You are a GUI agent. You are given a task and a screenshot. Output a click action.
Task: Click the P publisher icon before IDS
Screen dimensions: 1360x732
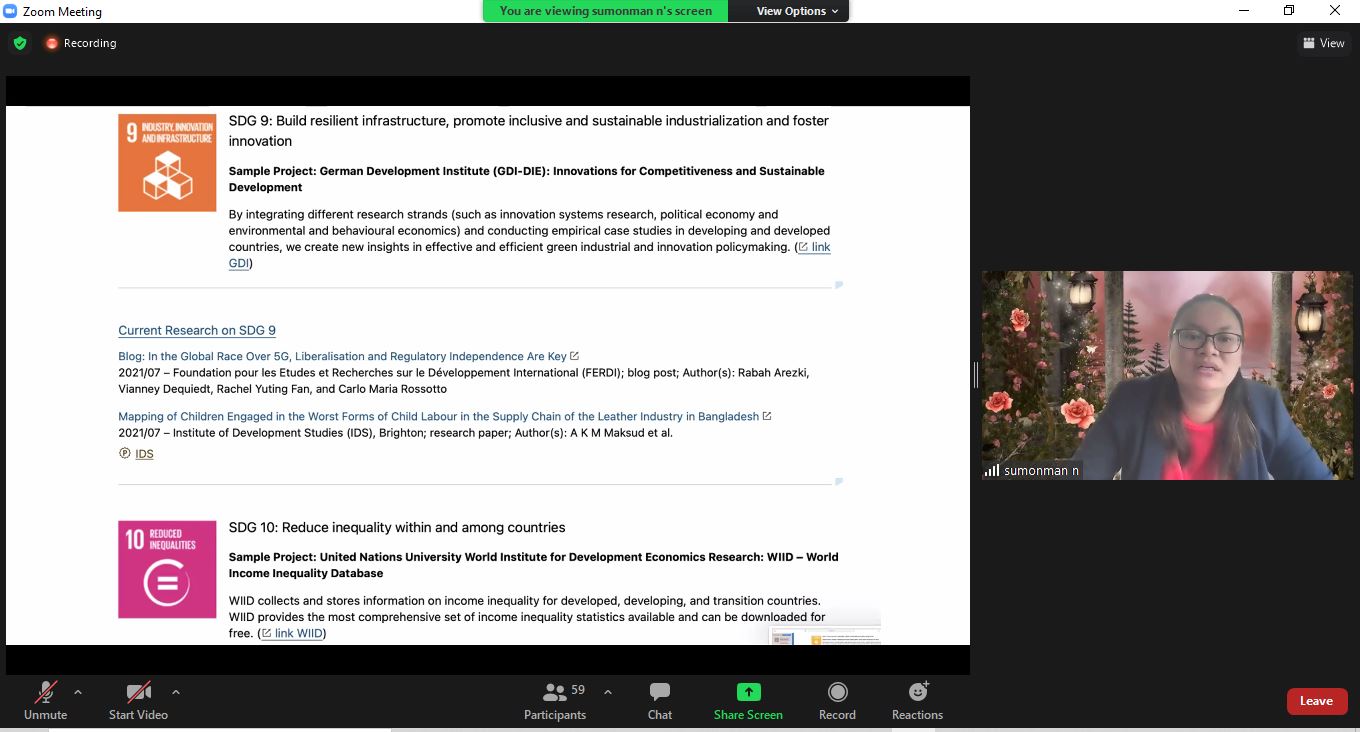(125, 453)
